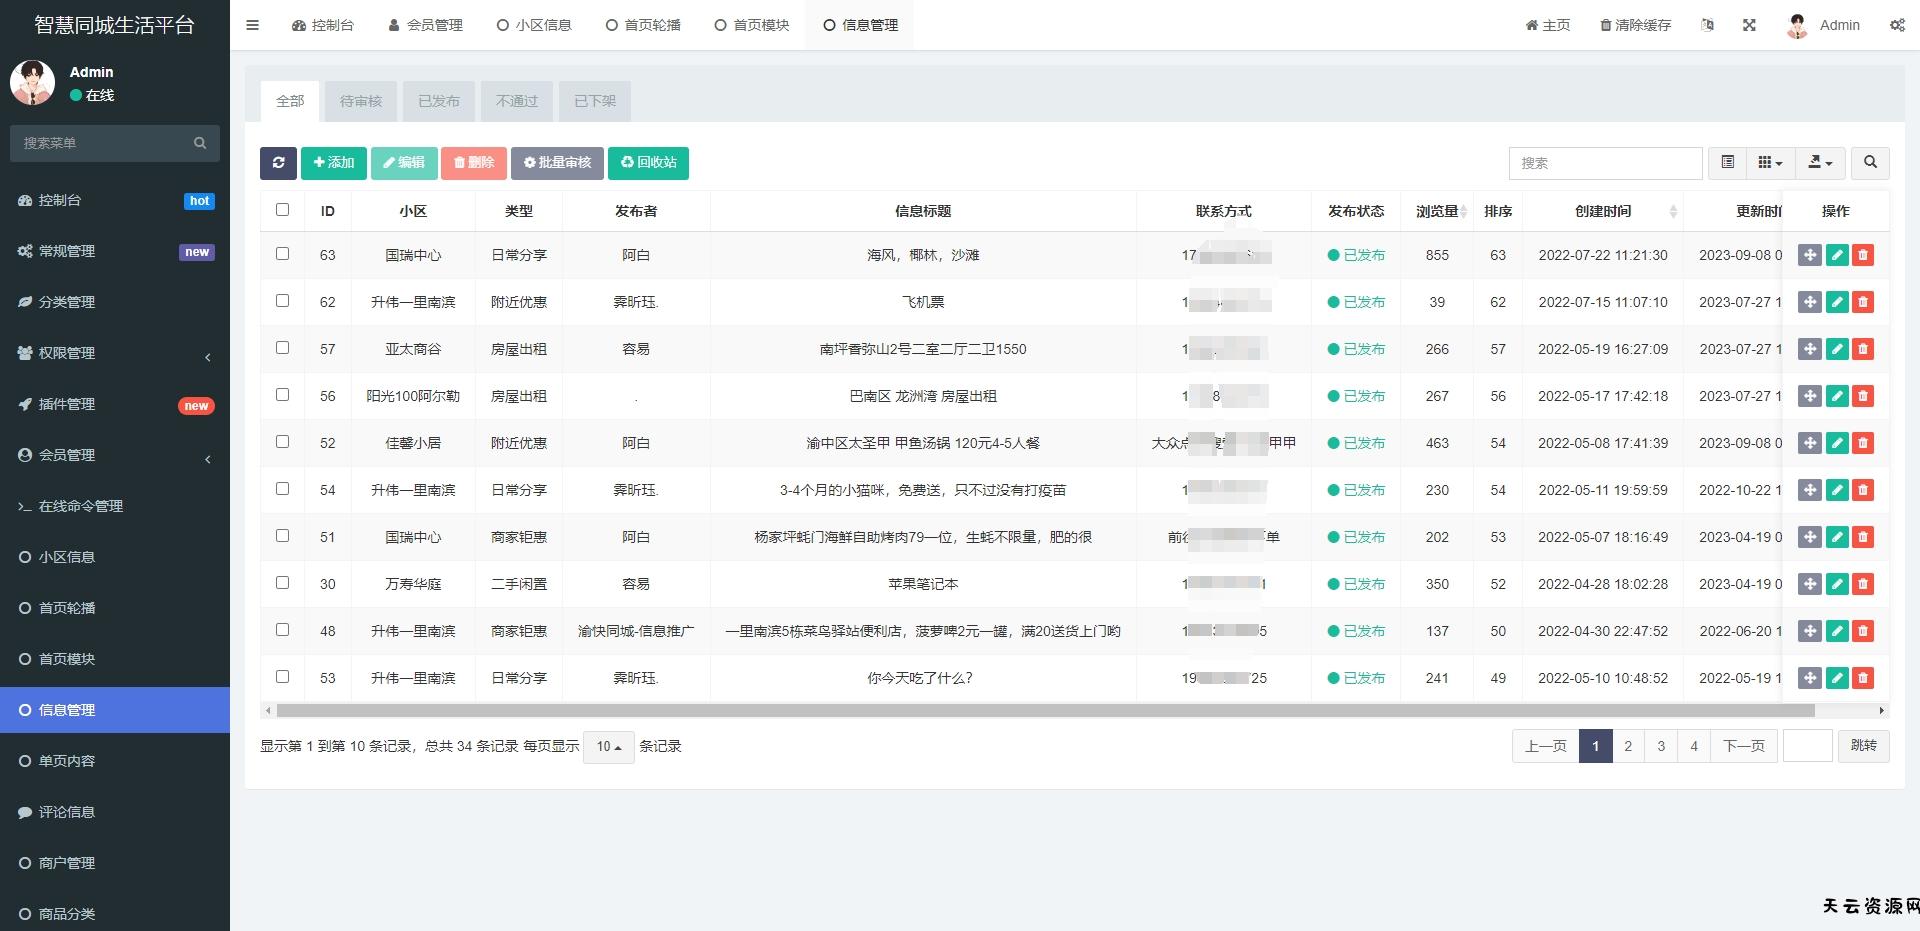Click the green edit pencil for row 63

tap(1836, 255)
